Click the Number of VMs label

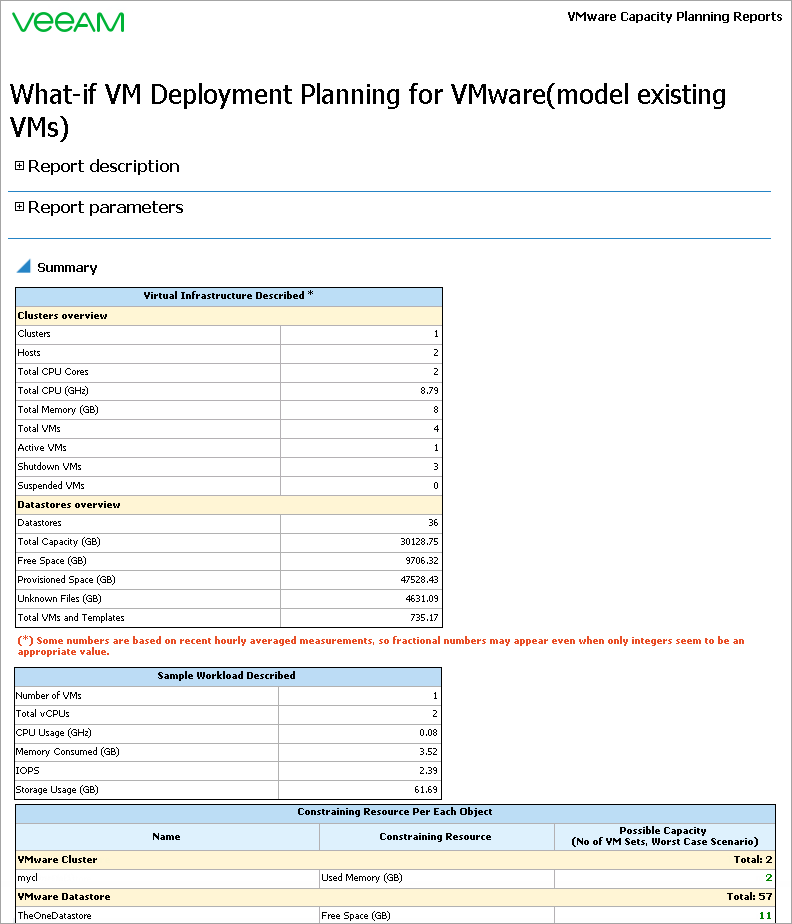48,695
